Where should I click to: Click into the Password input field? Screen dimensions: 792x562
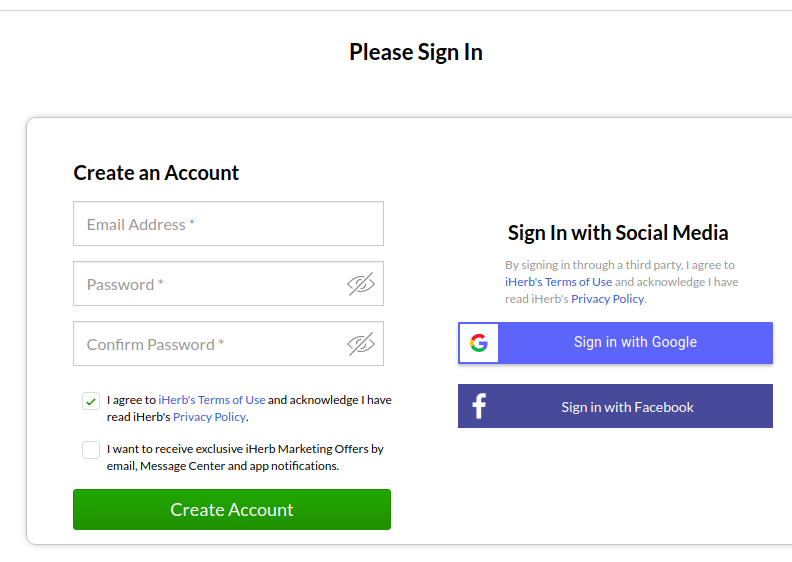pos(210,284)
